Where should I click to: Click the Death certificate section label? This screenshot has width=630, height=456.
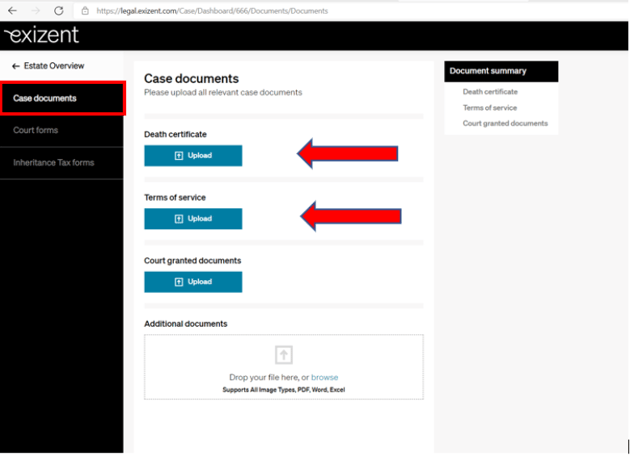coord(175,134)
